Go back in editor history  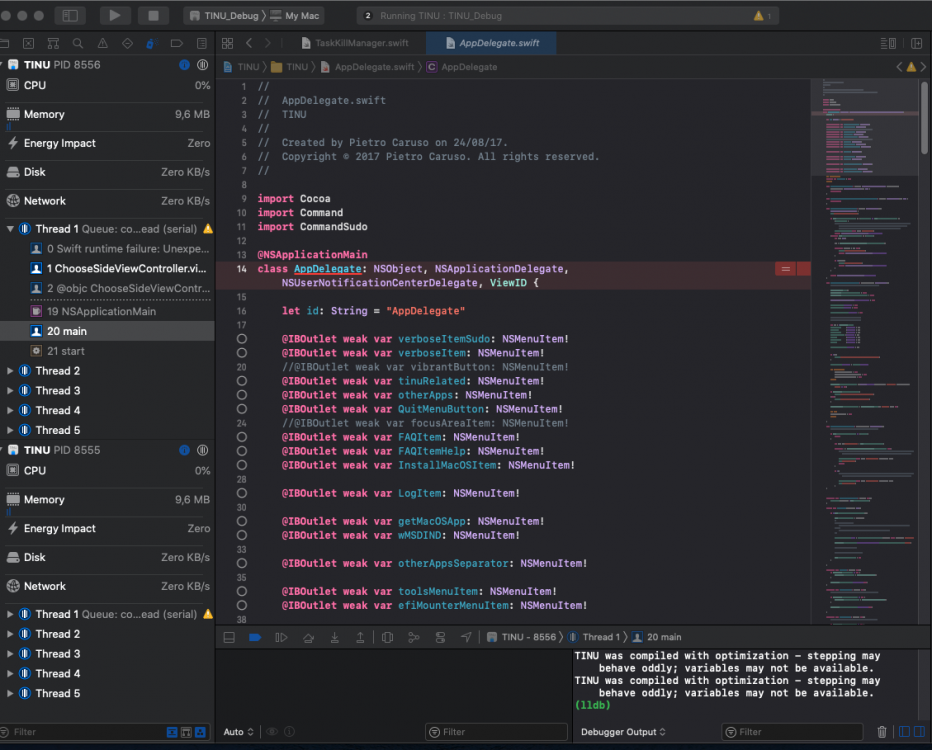[x=249, y=43]
